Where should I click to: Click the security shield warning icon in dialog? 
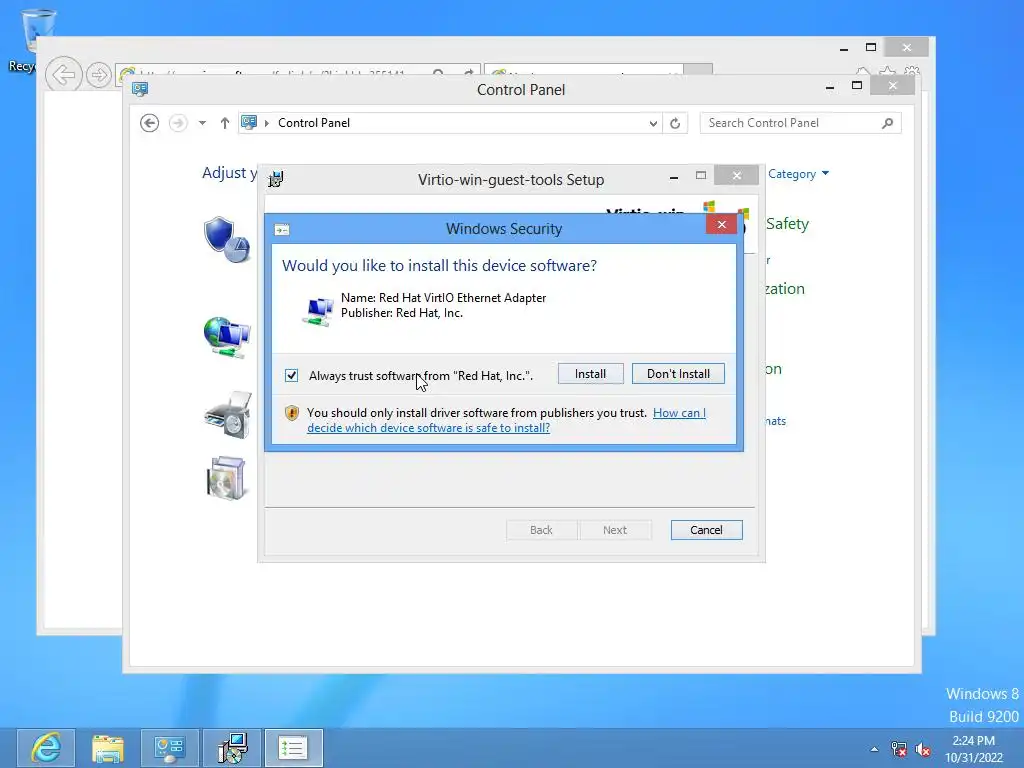coord(291,413)
